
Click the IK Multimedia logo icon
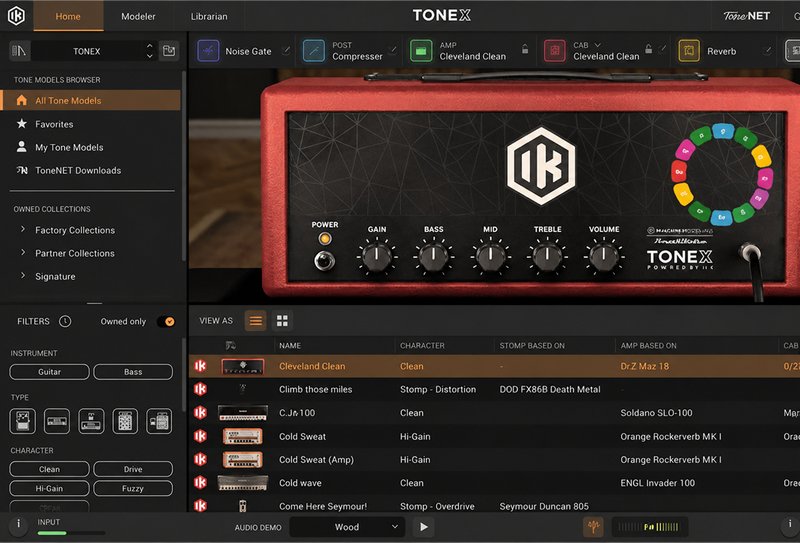[16, 16]
